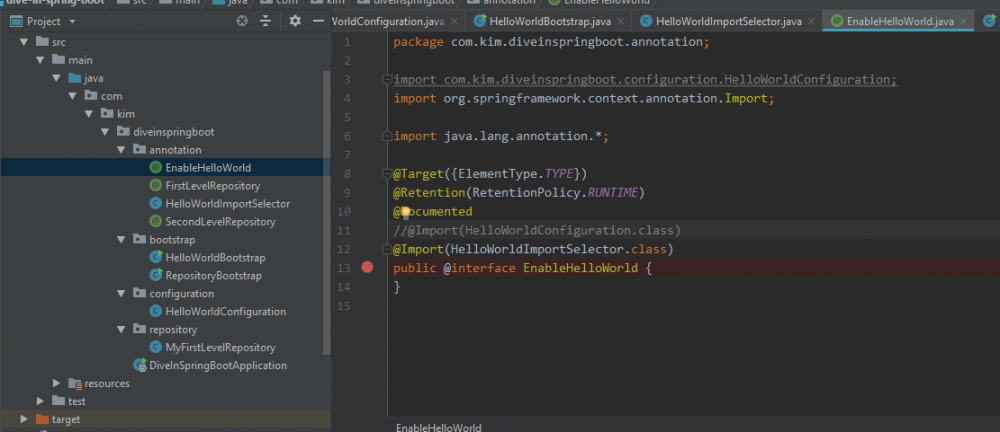Image resolution: width=1000 pixels, height=432 pixels.
Task: Collapse the annotation package
Action: (121, 150)
